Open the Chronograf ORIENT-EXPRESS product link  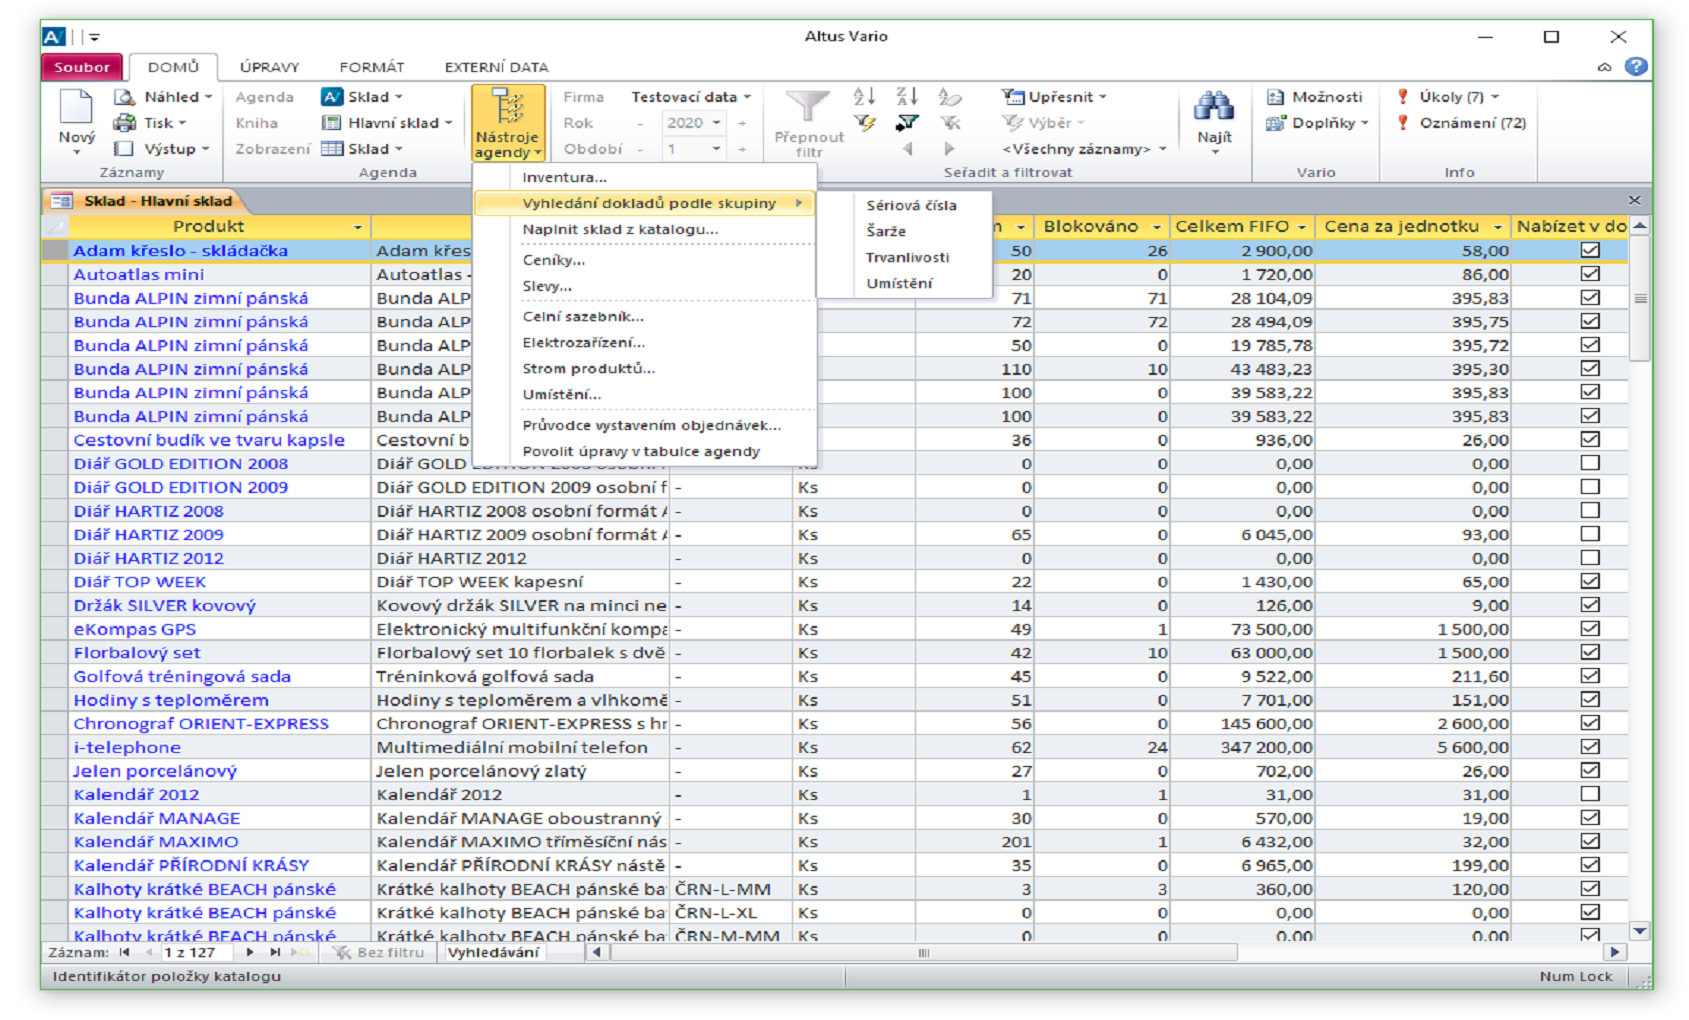click(201, 723)
